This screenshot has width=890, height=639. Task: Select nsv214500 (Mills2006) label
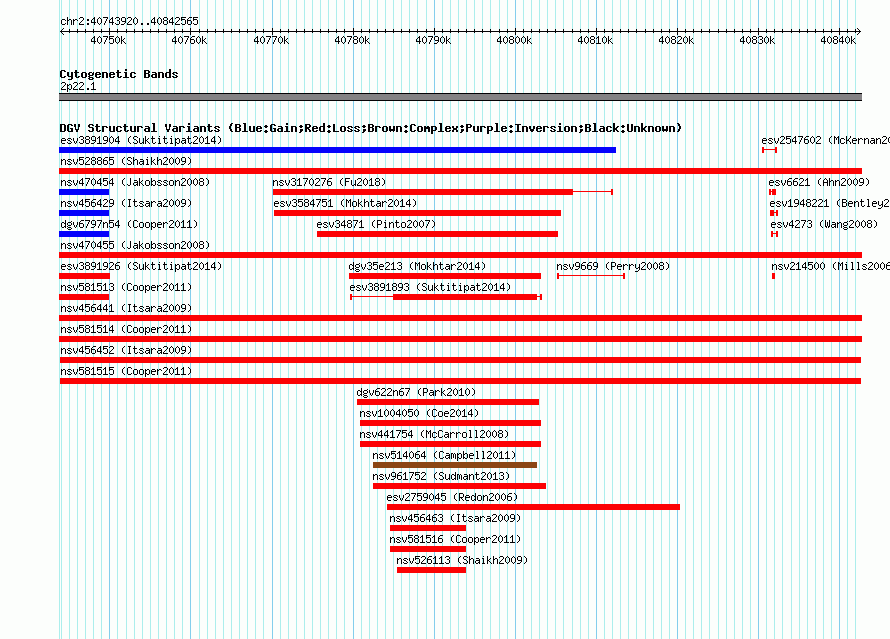[x=830, y=266]
